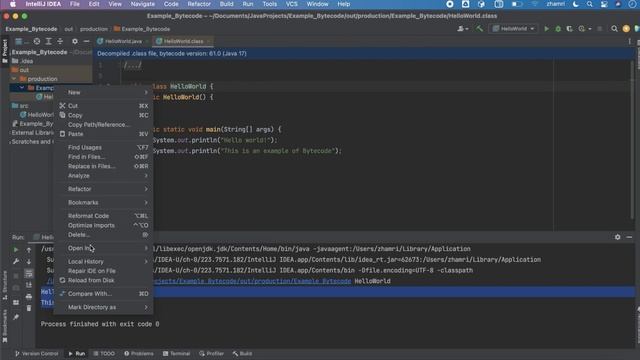Collapse all in Project panel toolbar

[x=60, y=41]
